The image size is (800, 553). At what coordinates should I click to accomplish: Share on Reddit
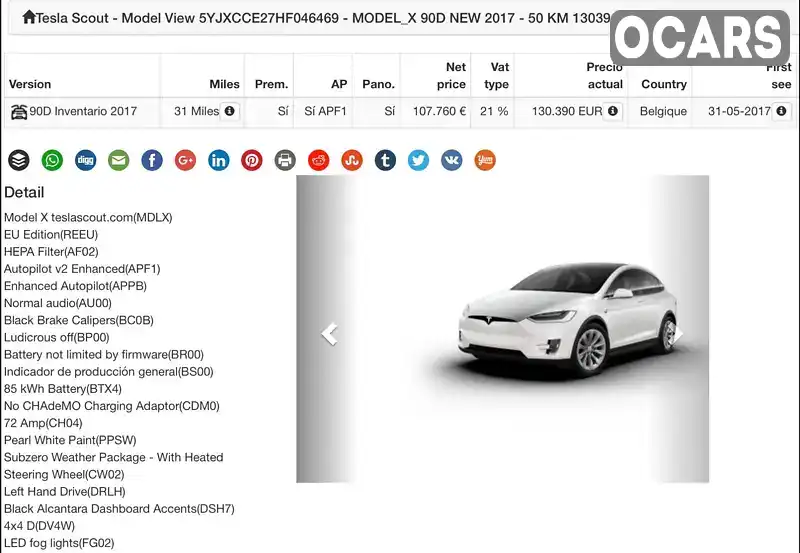pos(318,160)
